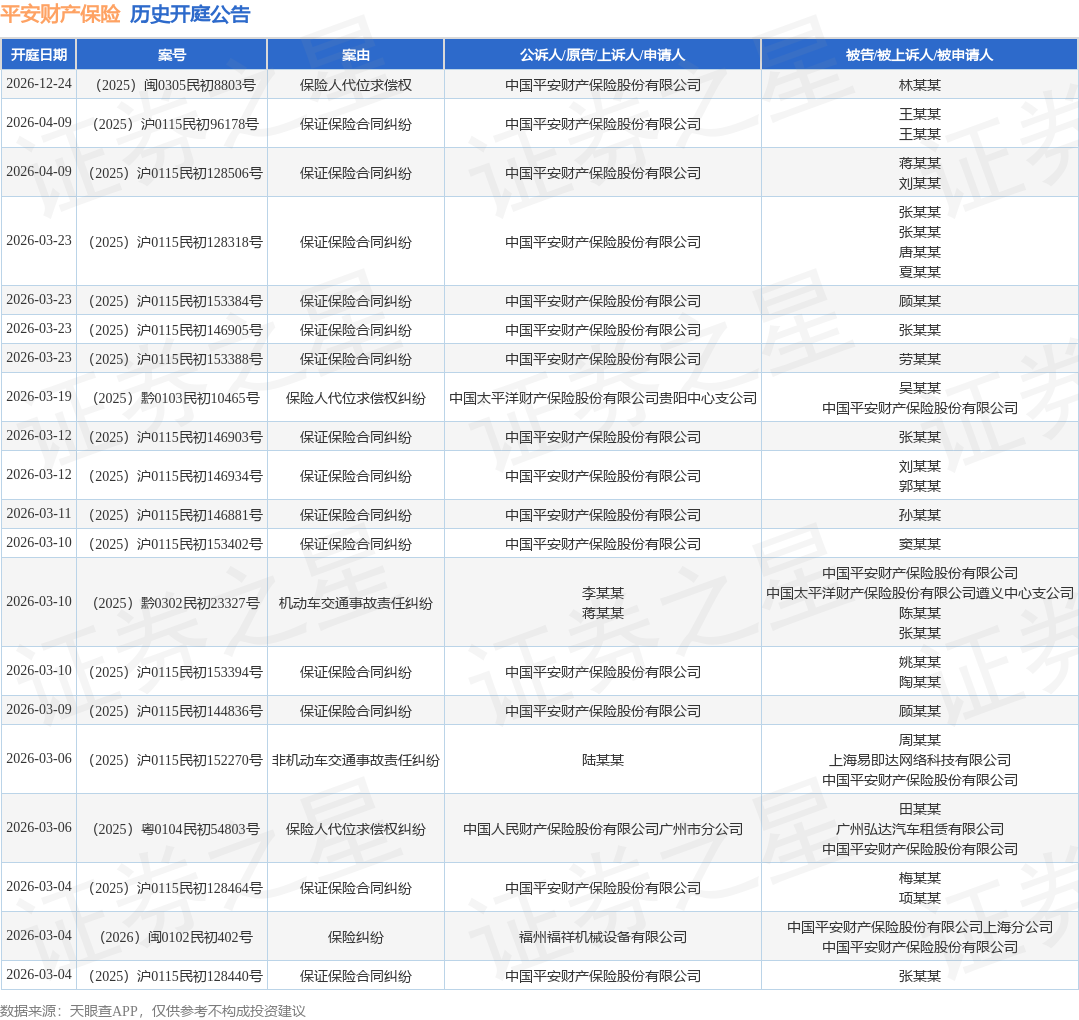Image resolution: width=1079 pixels, height=1020 pixels.
Task: Click the 案由 column header
Action: (x=356, y=54)
